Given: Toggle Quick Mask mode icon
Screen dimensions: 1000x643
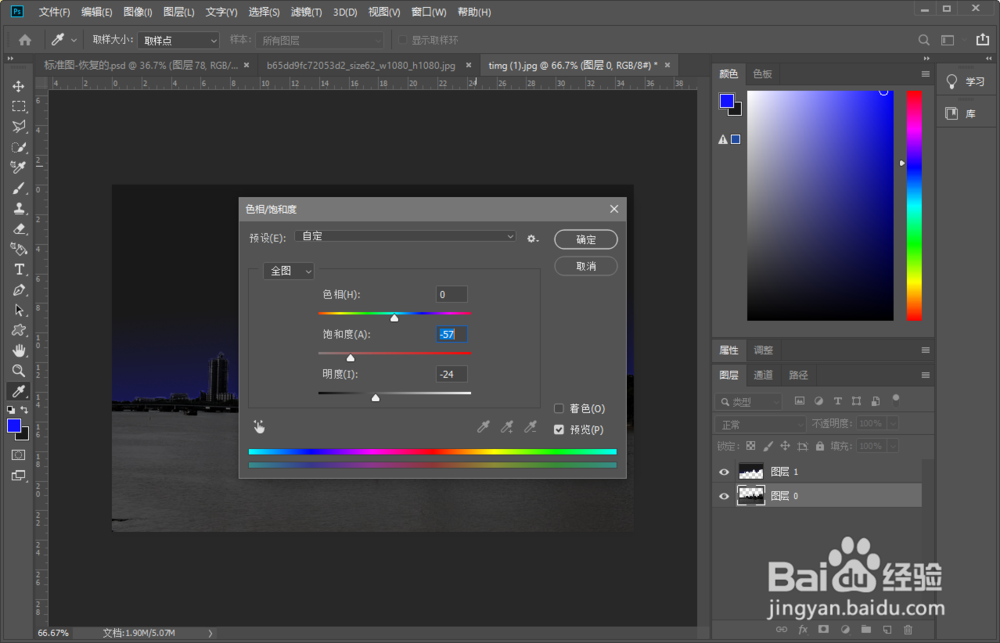Looking at the screenshot, I should (x=18, y=455).
